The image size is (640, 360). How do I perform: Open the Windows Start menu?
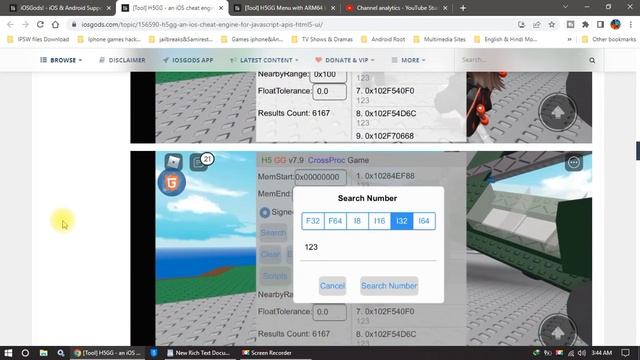(x=8, y=353)
